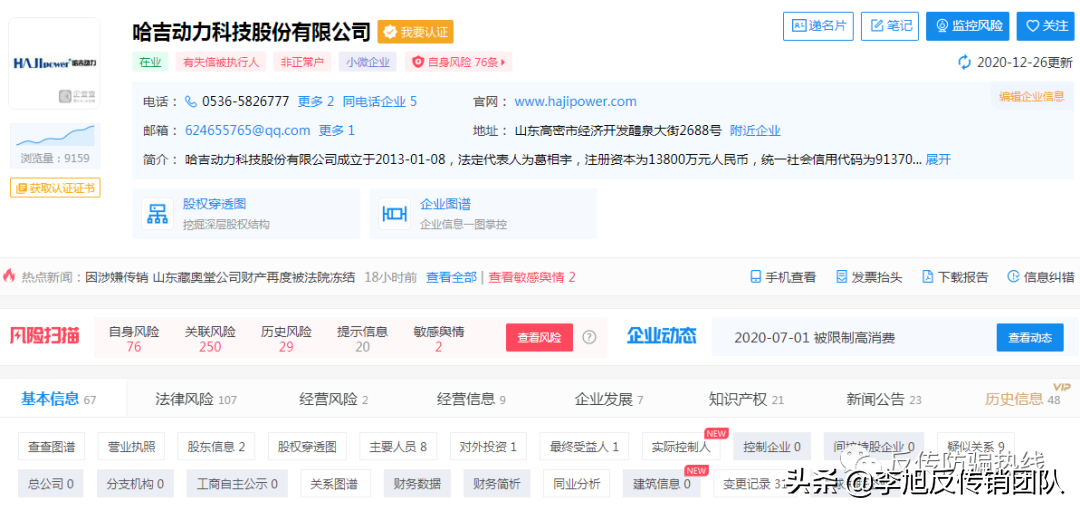
Task: Click the 在业 status tag
Action: [x=150, y=62]
